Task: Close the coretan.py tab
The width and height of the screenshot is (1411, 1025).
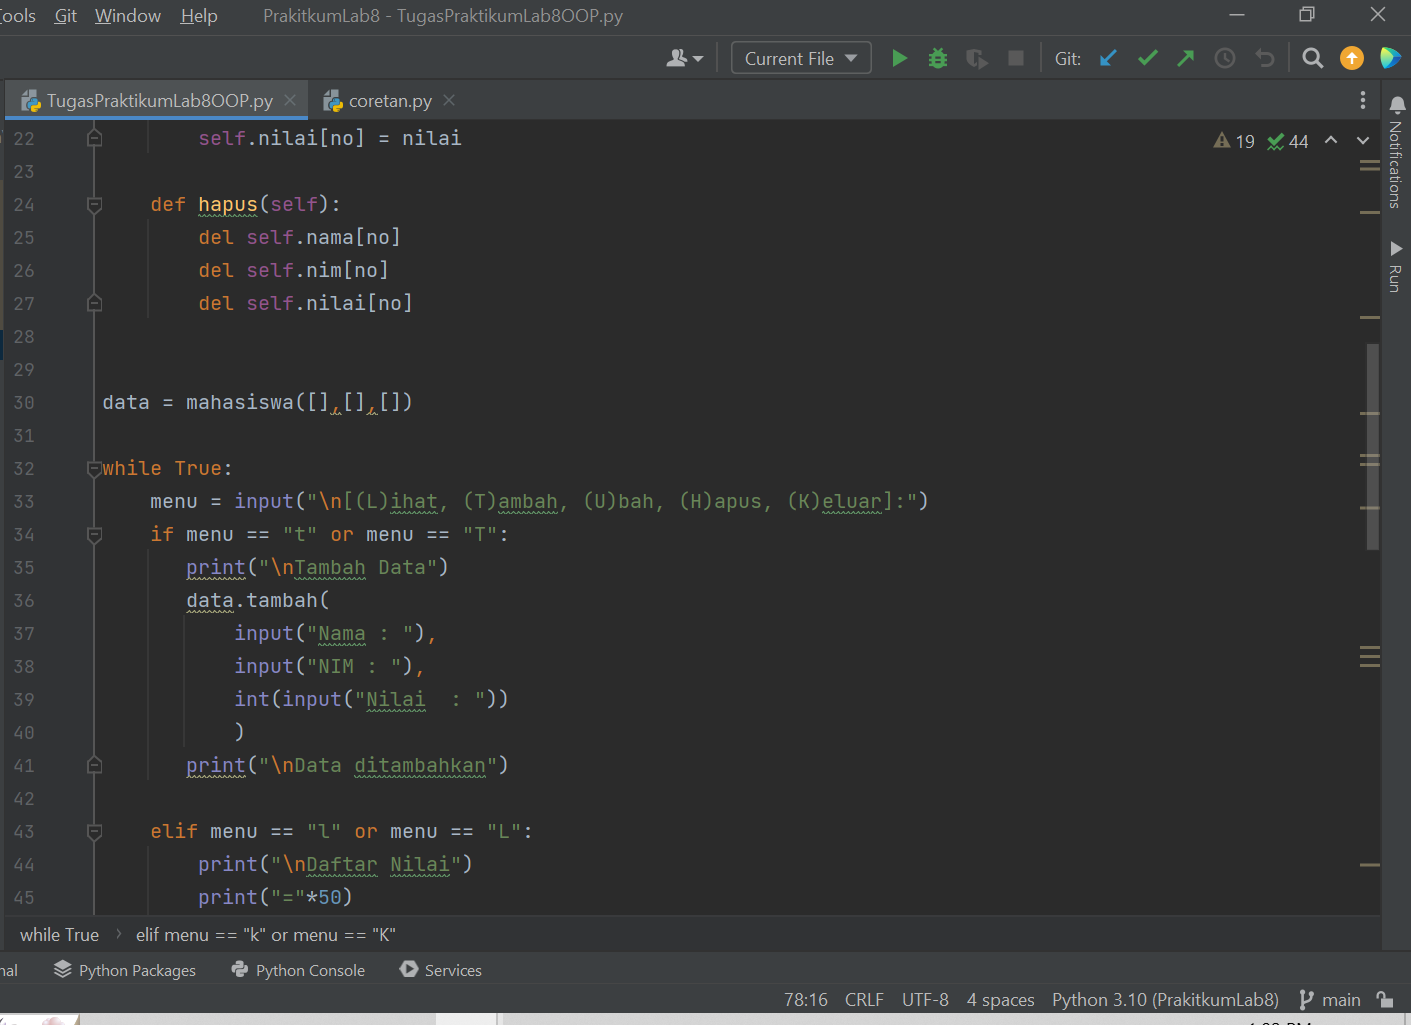Action: click(x=449, y=100)
